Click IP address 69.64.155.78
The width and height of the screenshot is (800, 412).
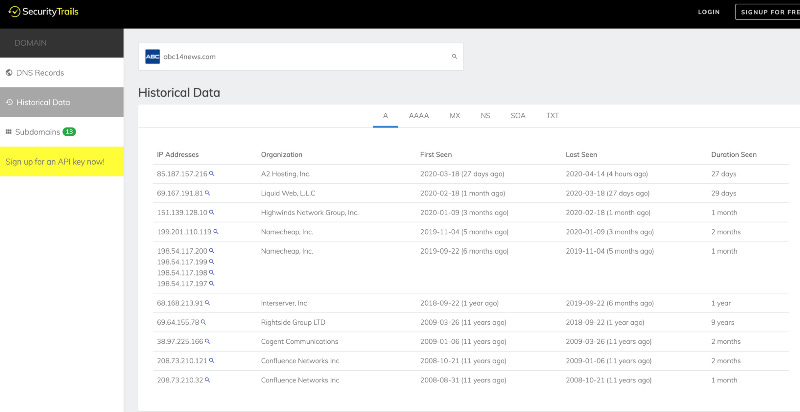[x=178, y=322]
